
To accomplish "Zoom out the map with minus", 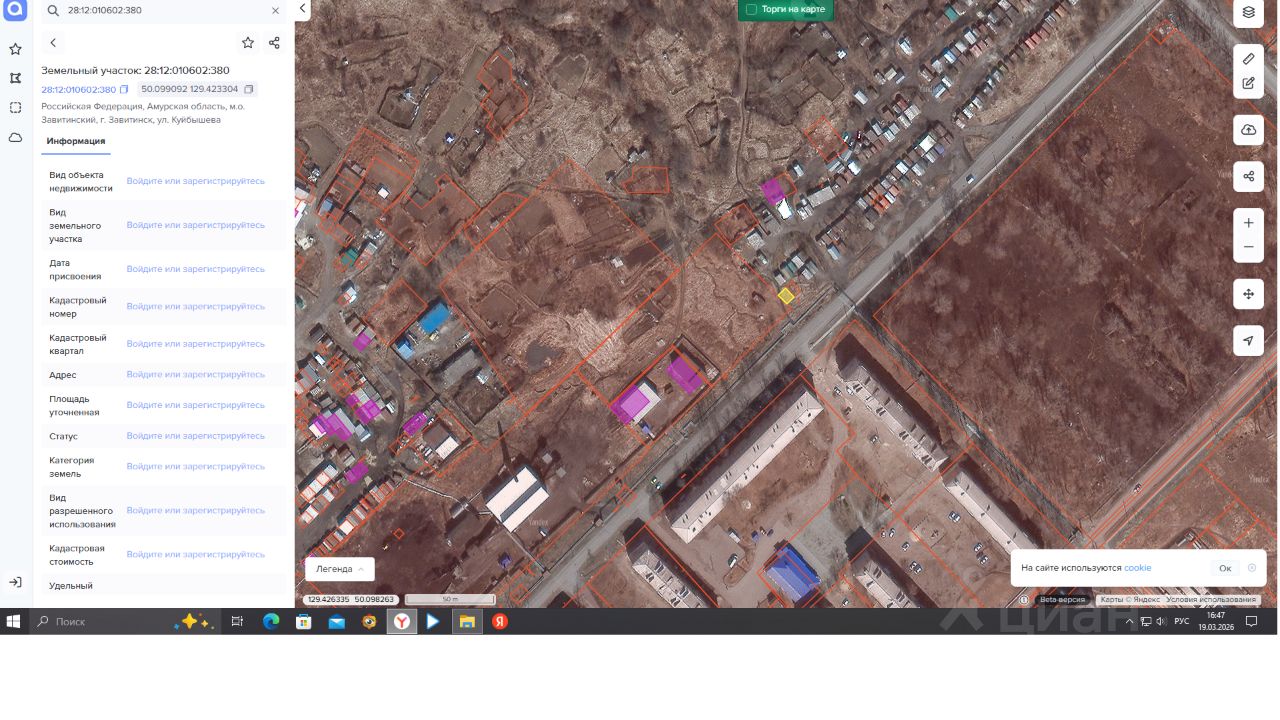I will pos(1248,247).
